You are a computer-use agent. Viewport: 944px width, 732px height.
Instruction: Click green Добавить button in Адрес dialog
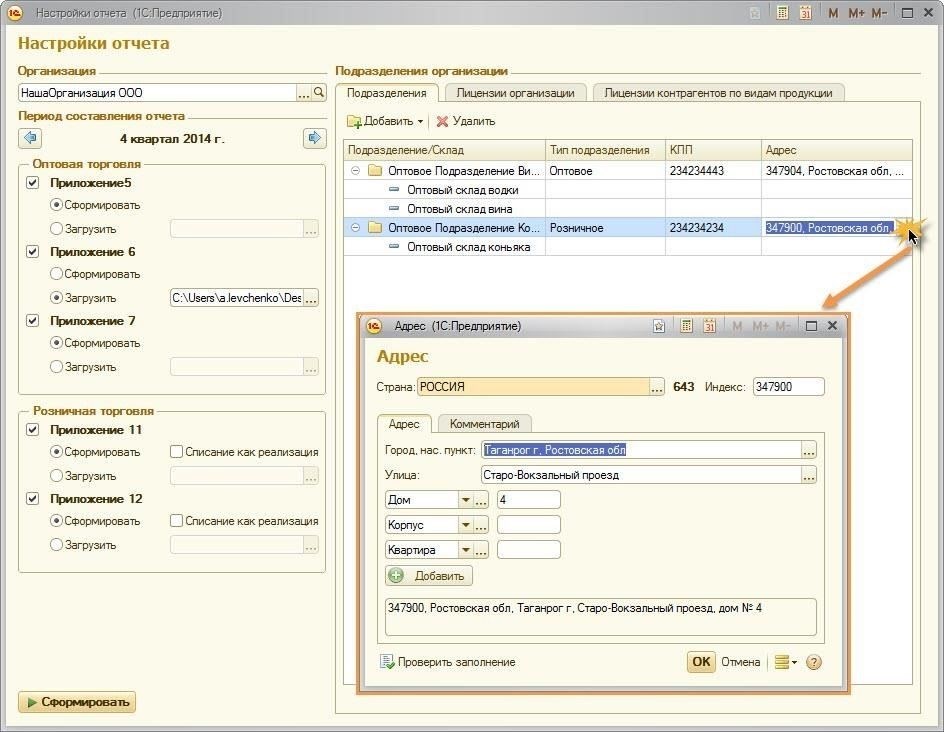pos(429,576)
